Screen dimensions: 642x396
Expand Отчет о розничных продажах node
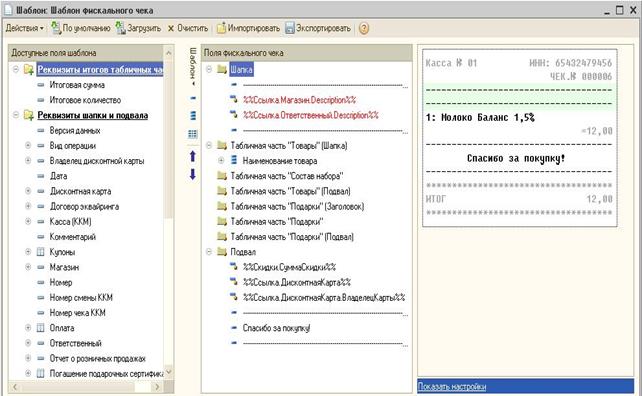click(x=28, y=358)
